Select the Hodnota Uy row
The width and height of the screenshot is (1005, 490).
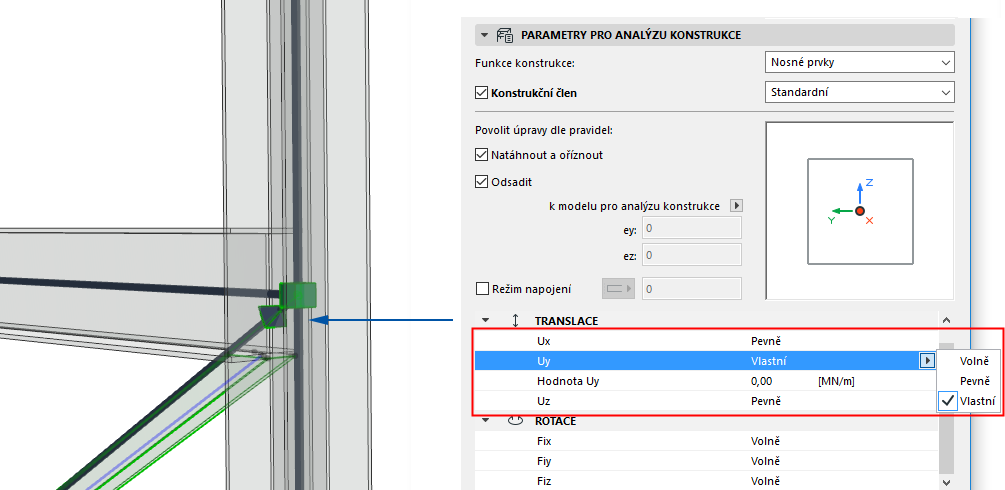[705, 381]
